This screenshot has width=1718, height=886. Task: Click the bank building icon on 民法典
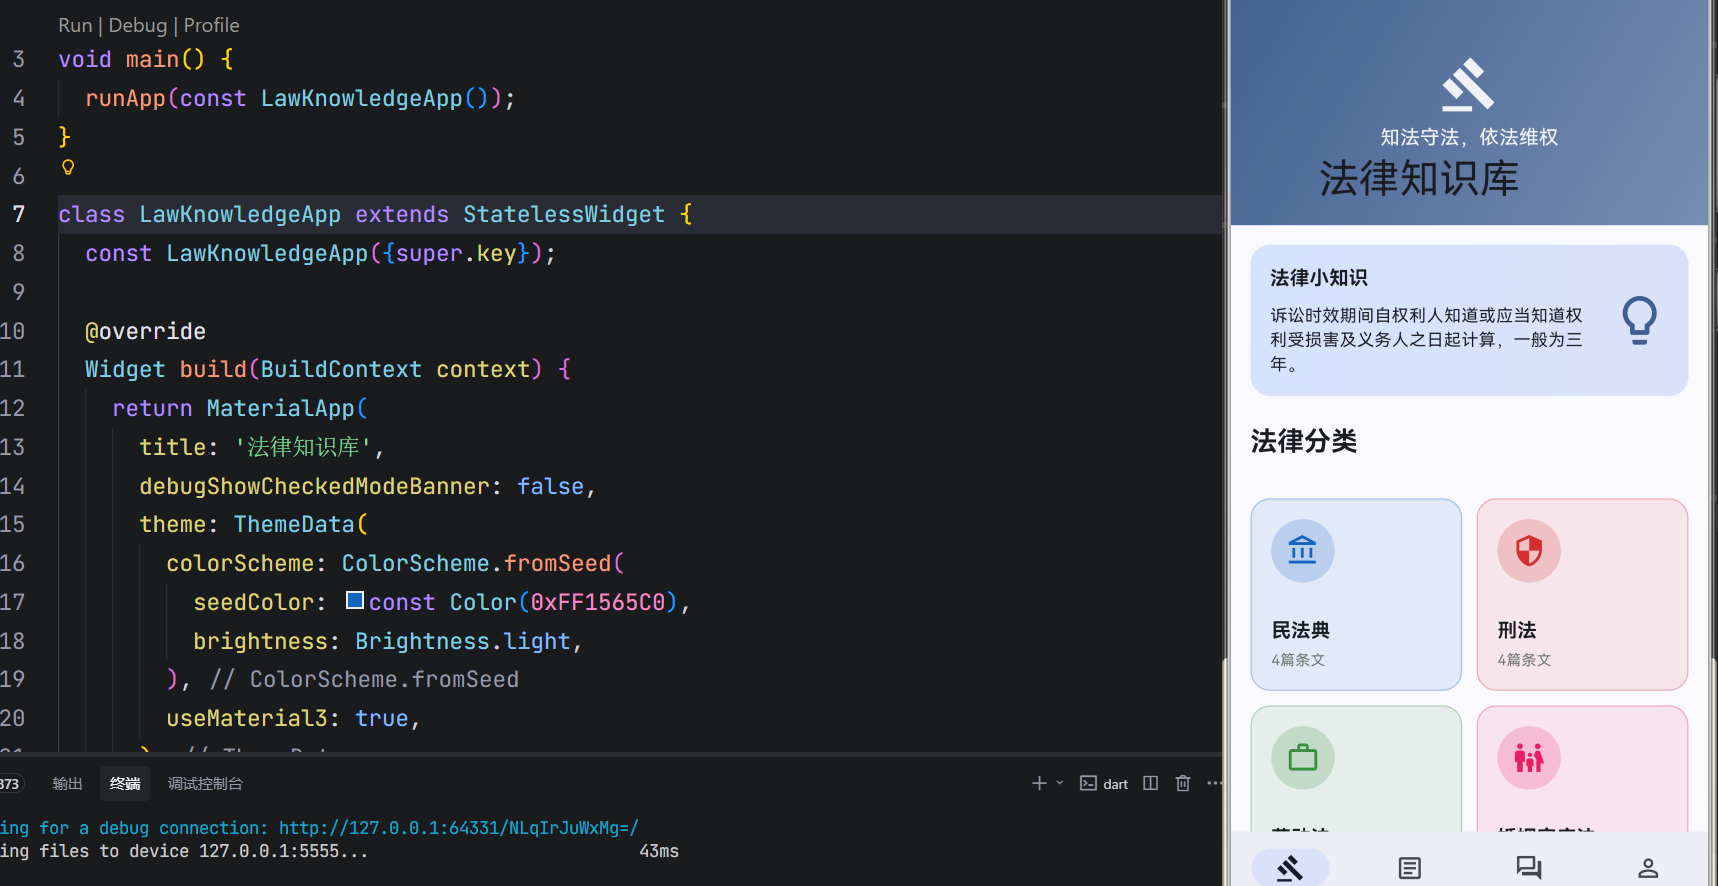coord(1302,550)
